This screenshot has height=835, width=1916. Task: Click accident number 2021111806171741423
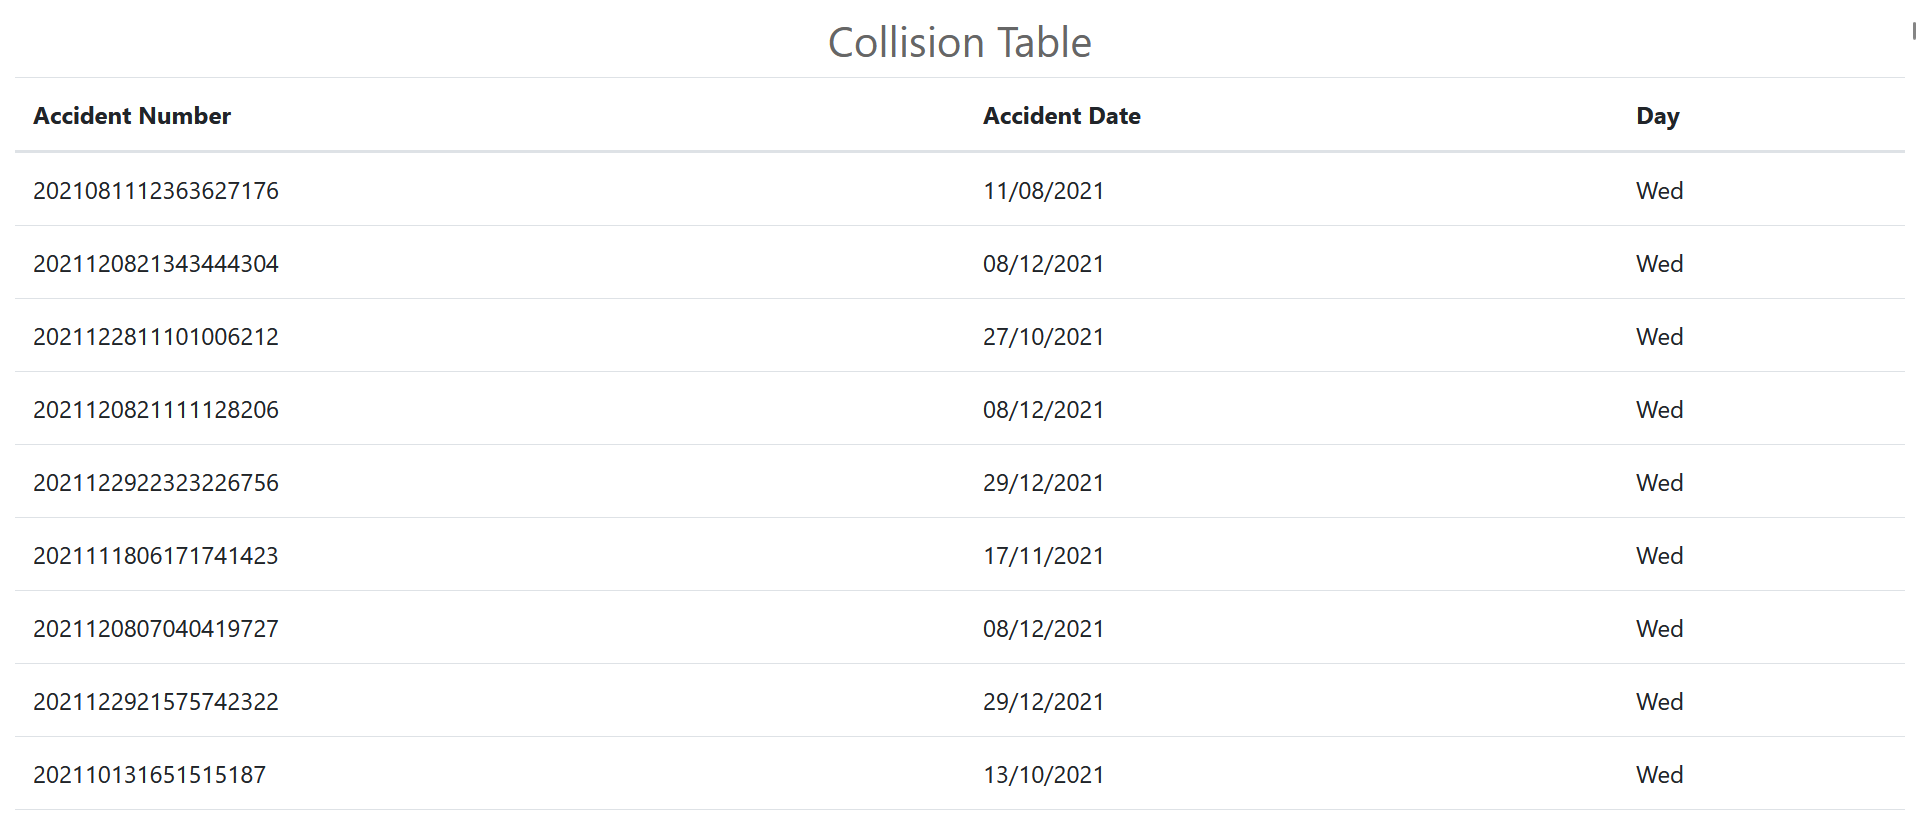click(156, 556)
